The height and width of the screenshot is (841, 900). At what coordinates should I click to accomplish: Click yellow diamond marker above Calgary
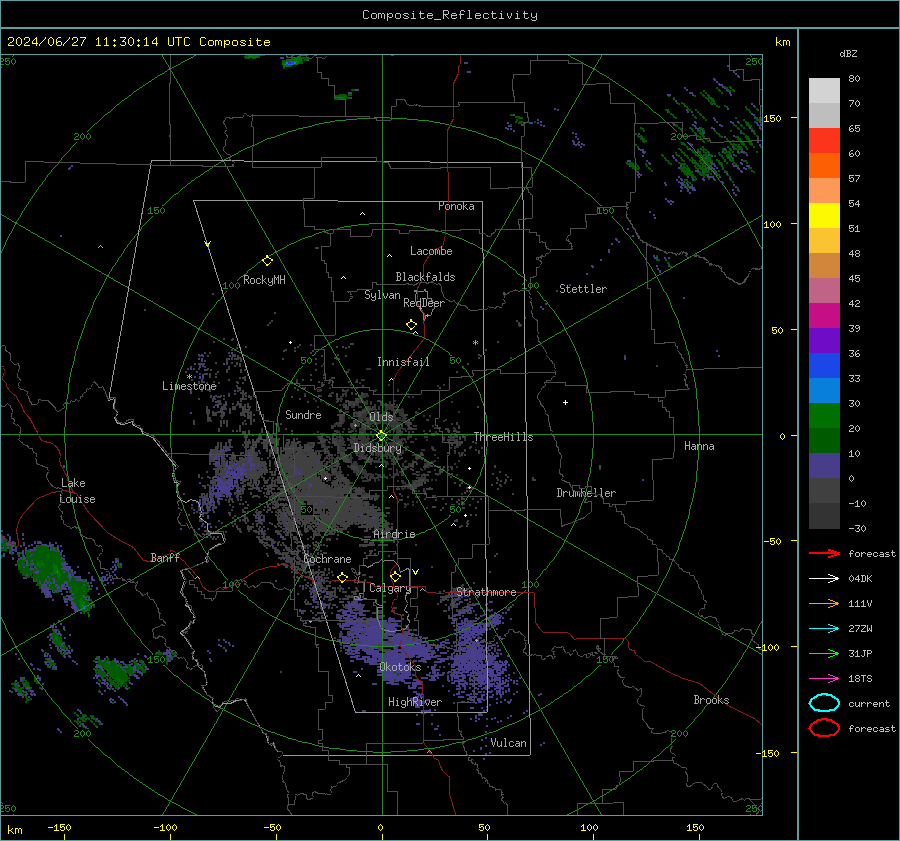click(395, 576)
